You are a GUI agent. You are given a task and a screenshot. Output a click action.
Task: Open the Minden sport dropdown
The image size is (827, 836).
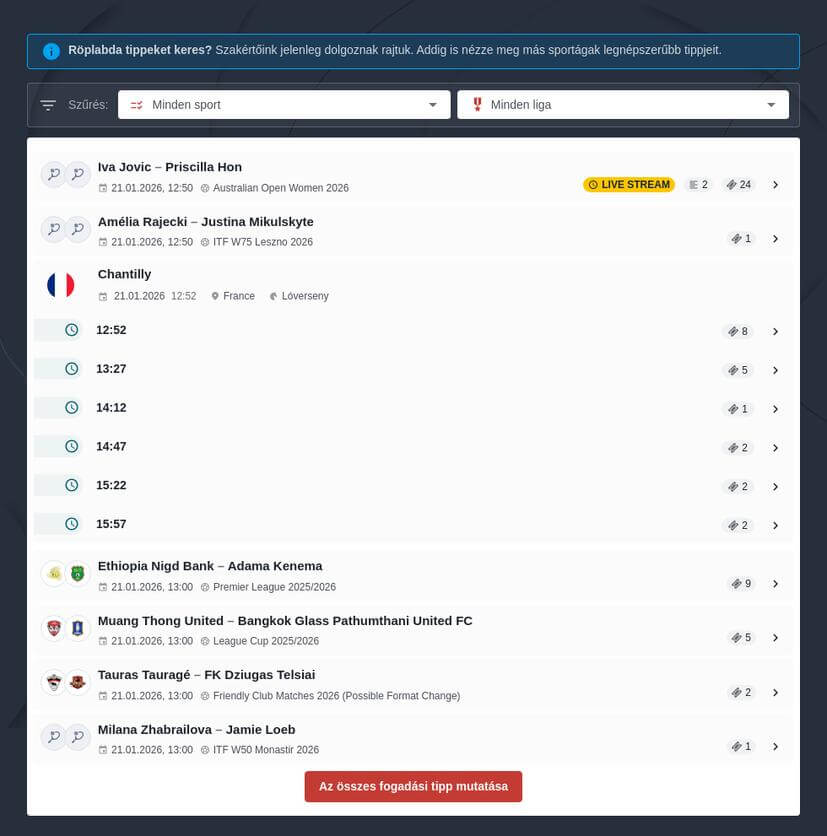coord(284,105)
